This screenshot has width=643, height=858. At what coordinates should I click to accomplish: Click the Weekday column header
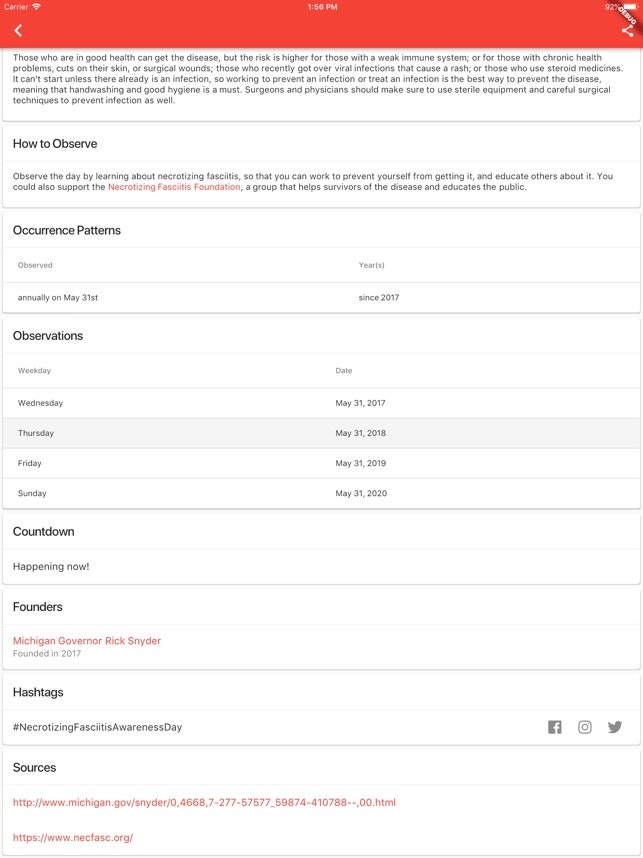click(34, 371)
